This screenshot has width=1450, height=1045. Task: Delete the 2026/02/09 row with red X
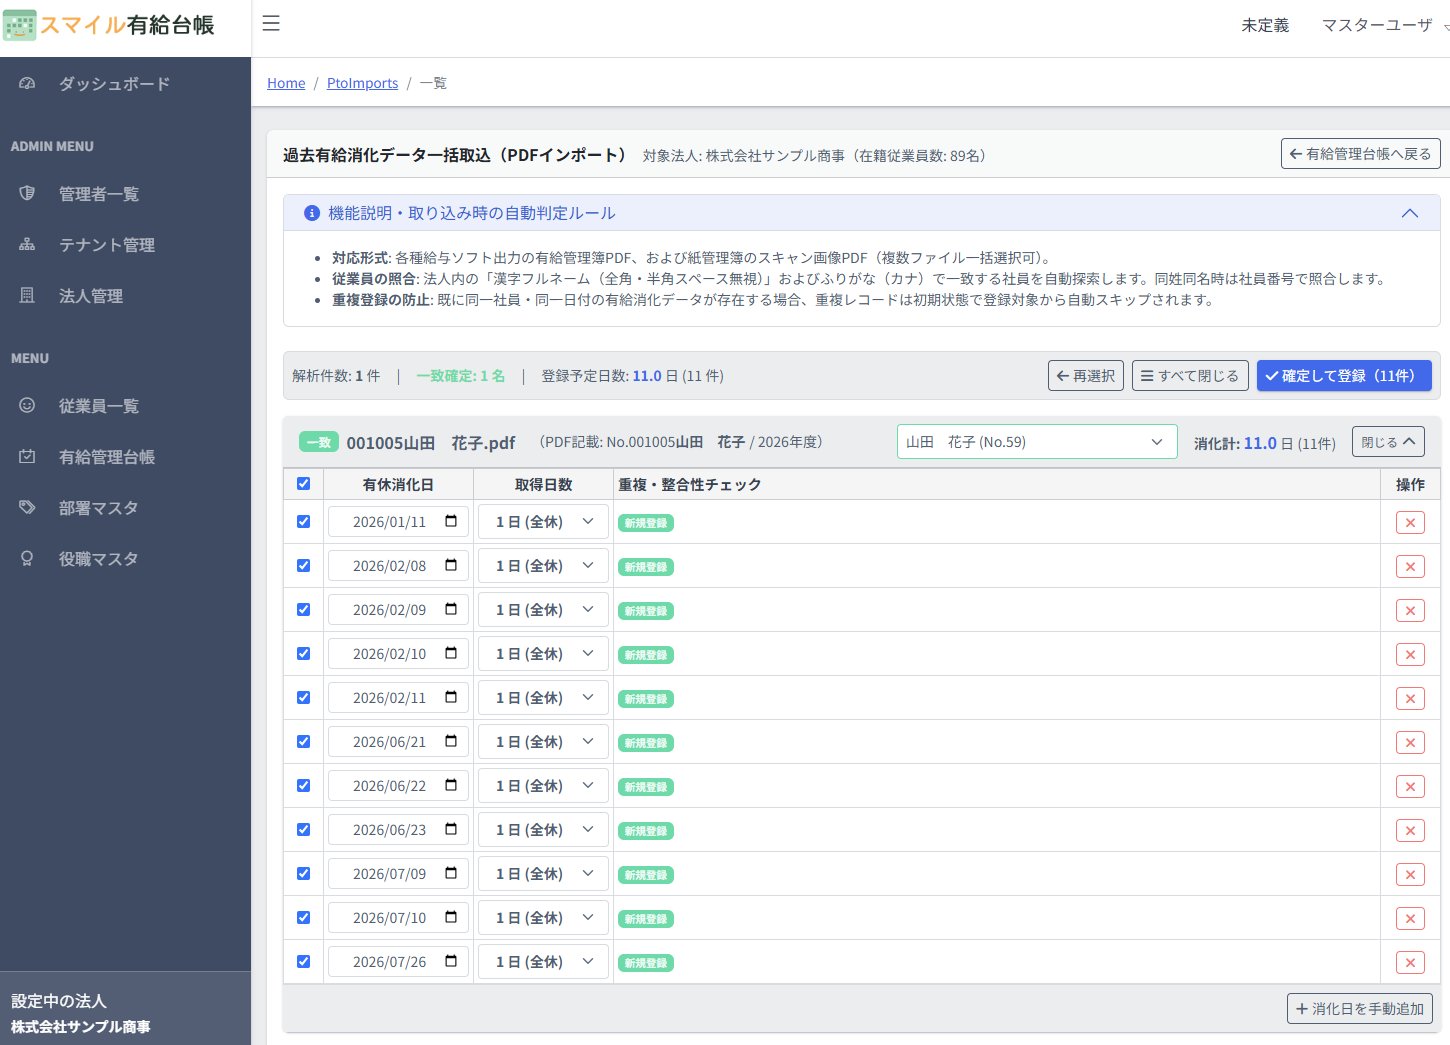point(1410,610)
